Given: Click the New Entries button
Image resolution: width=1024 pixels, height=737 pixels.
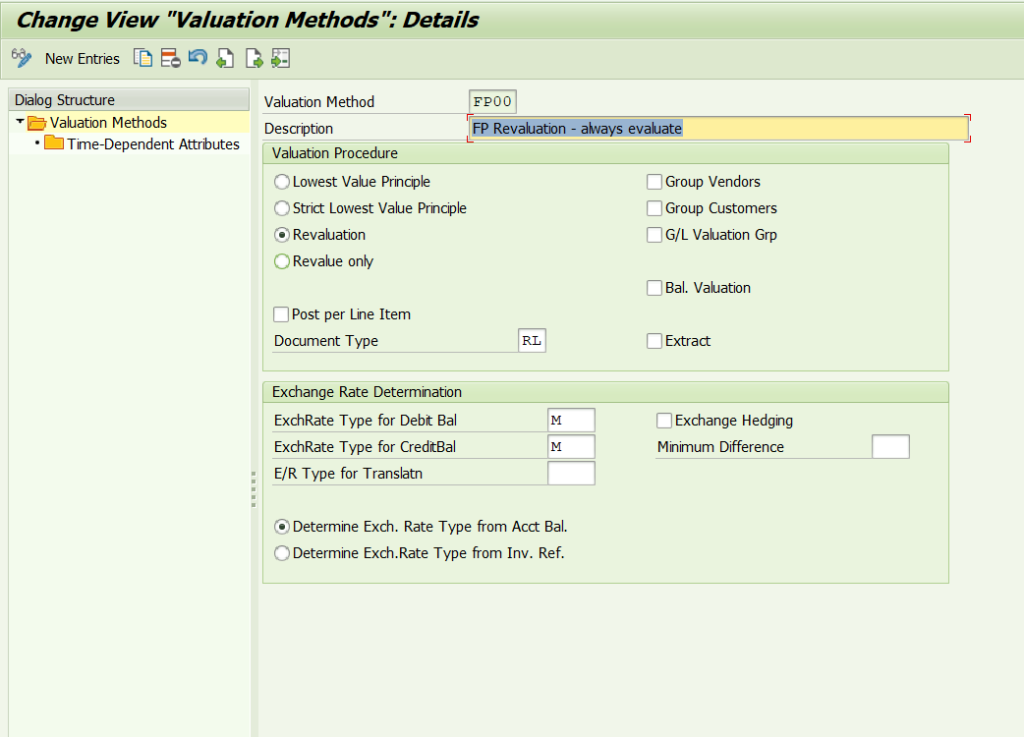Looking at the screenshot, I should pos(82,58).
